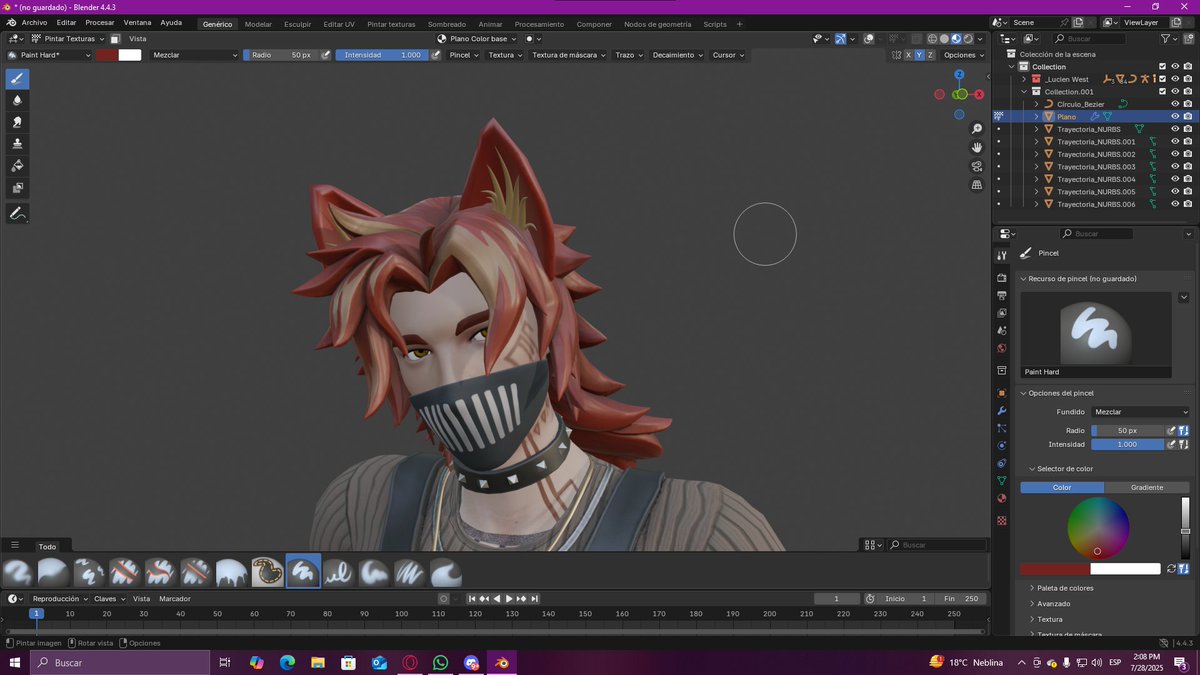Uncheck the Collection exclude checkbox
Screen dimensions: 1200x675
click(1162, 67)
